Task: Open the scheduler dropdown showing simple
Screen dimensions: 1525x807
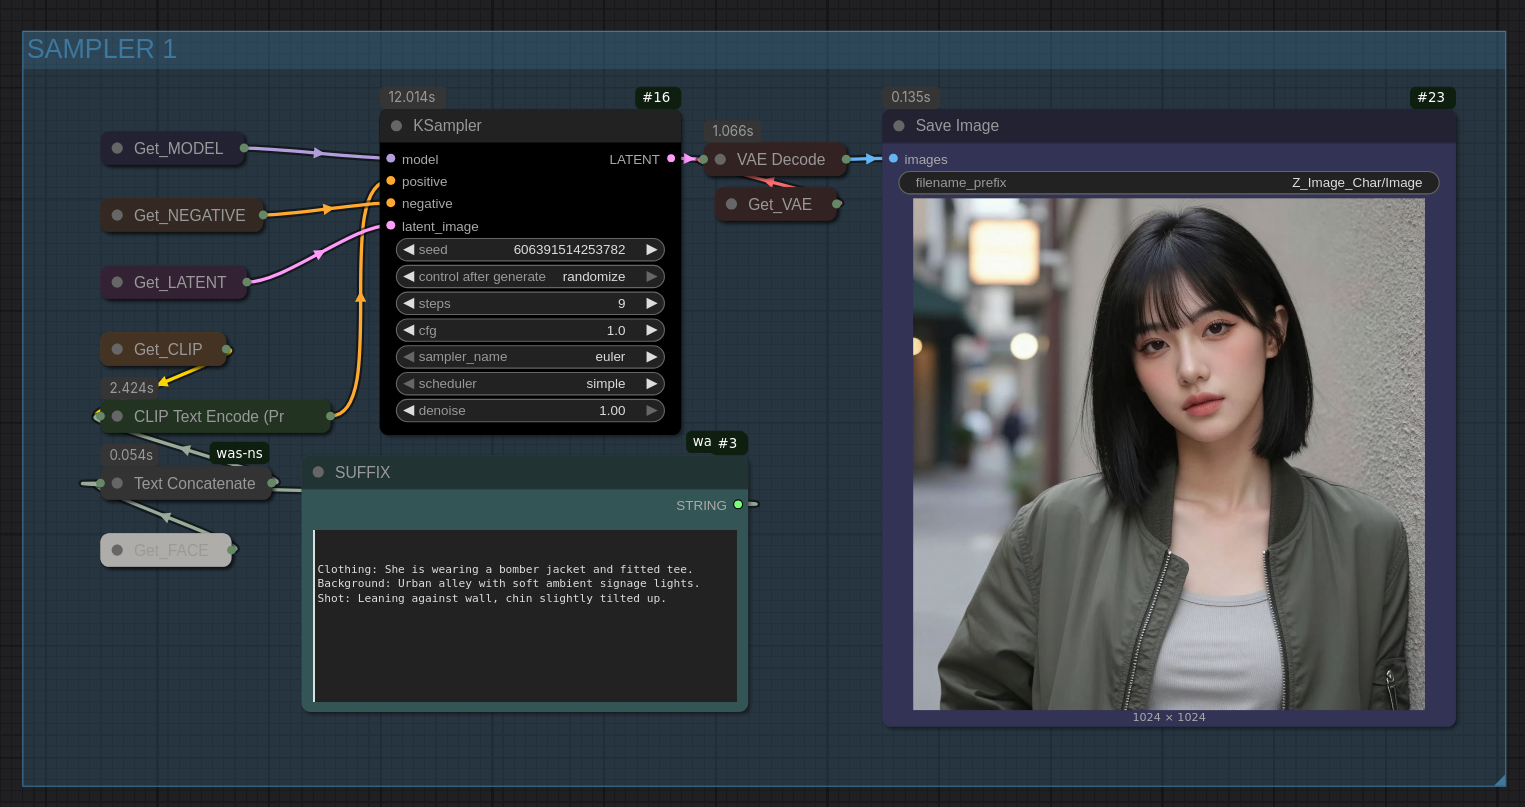Action: (530, 384)
